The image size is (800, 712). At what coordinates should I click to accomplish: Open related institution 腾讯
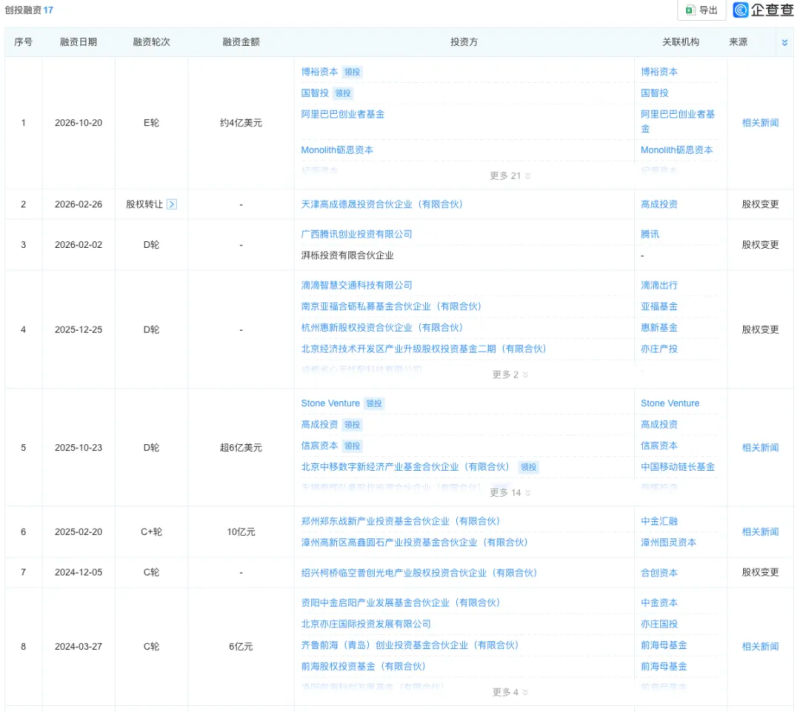[x=650, y=234]
